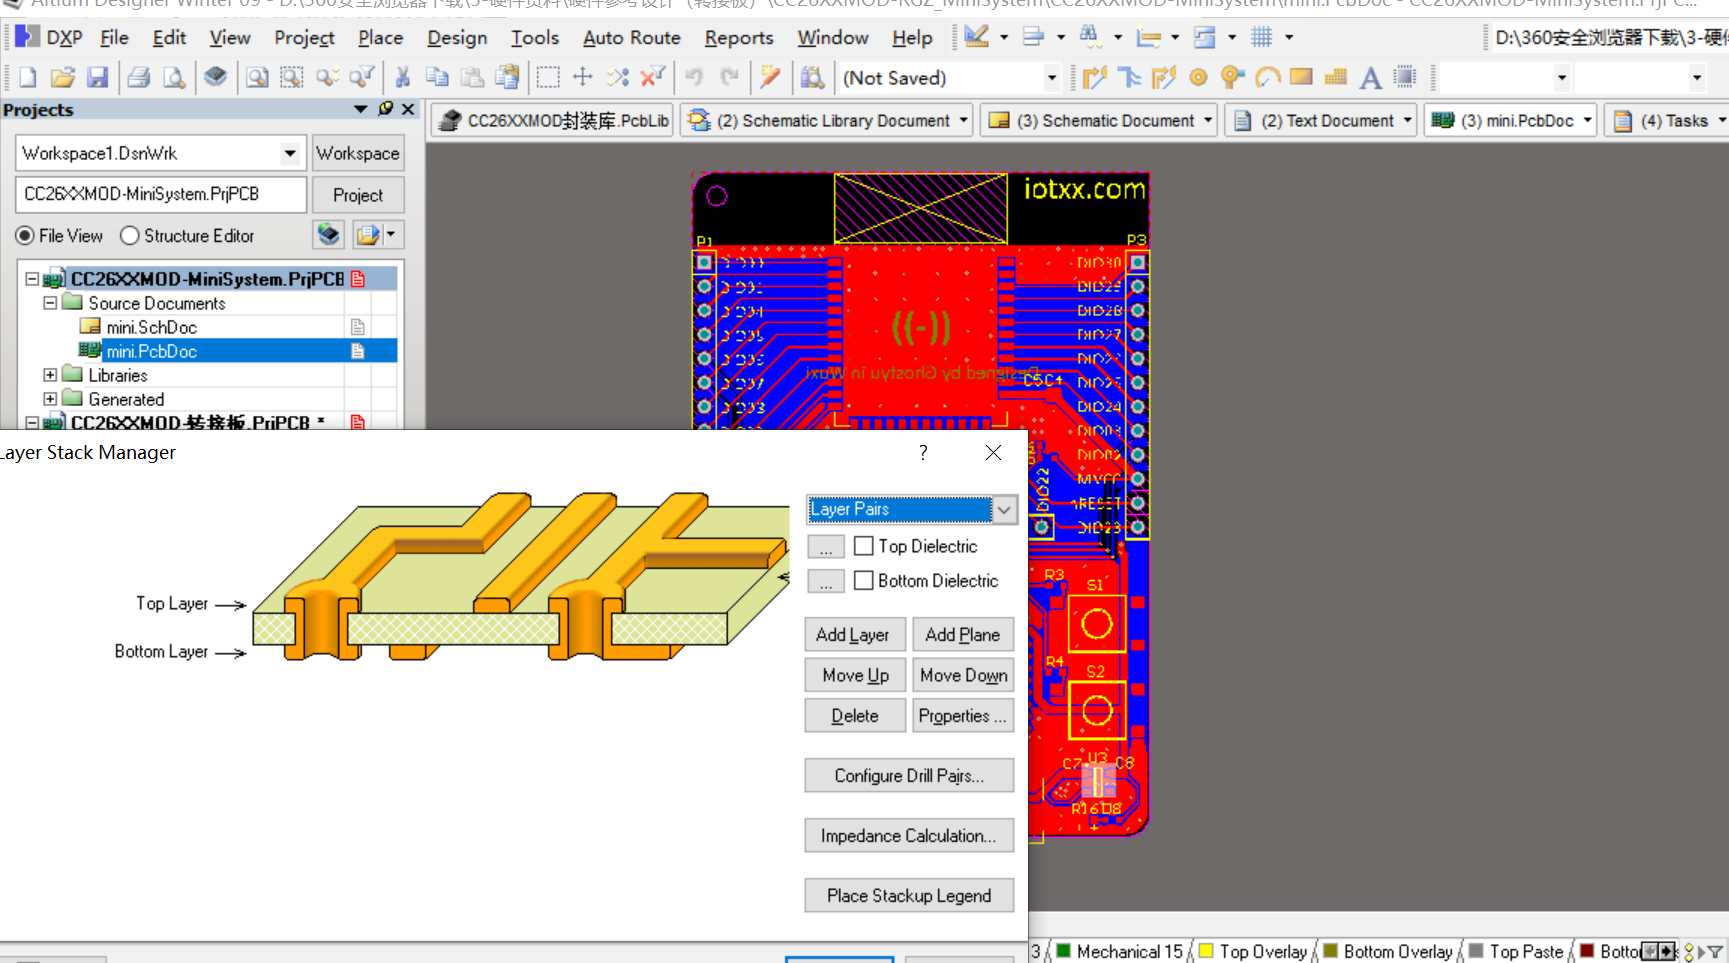Open the File menu
This screenshot has width=1729, height=963.
[114, 38]
